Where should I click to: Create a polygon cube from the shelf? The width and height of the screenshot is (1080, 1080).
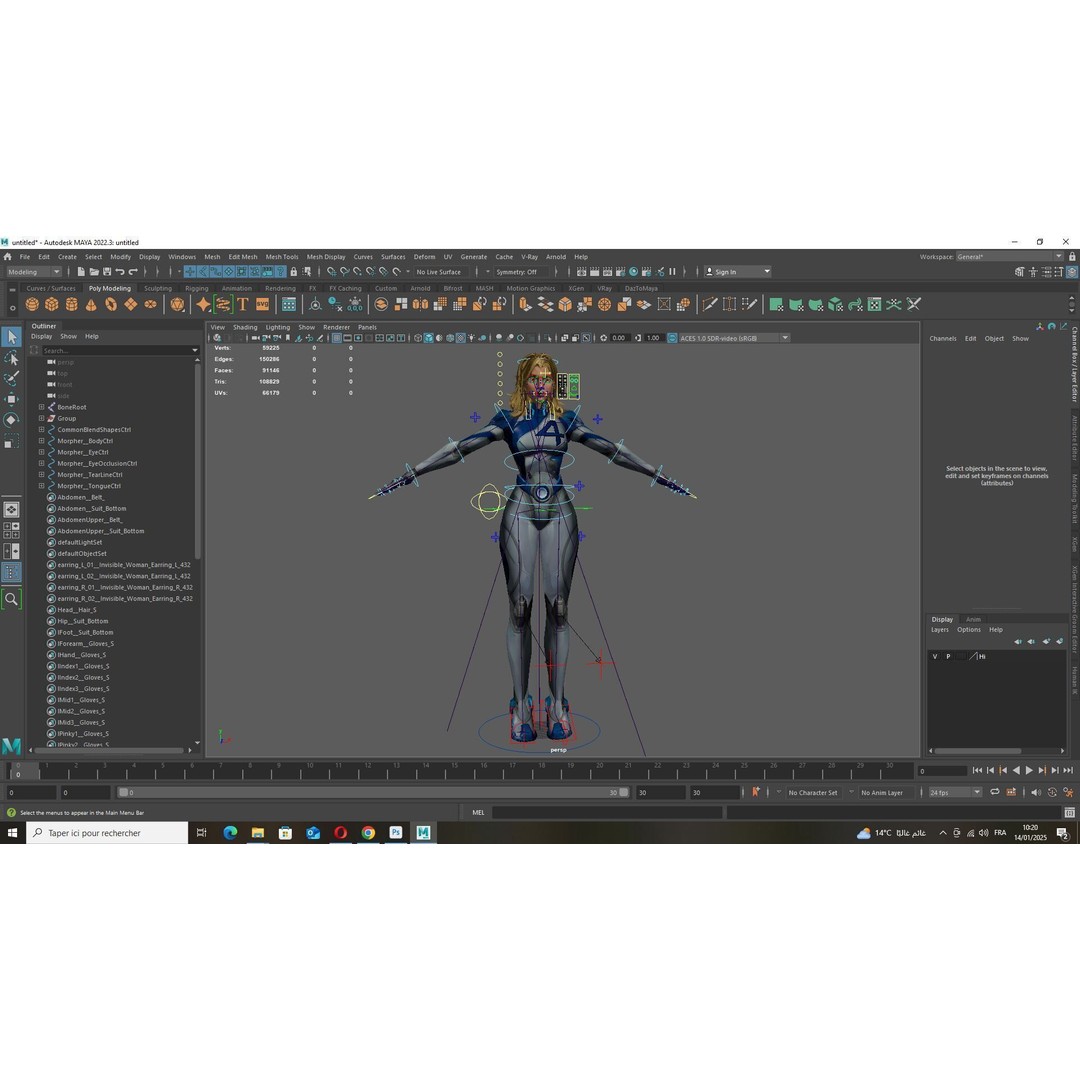coord(52,304)
